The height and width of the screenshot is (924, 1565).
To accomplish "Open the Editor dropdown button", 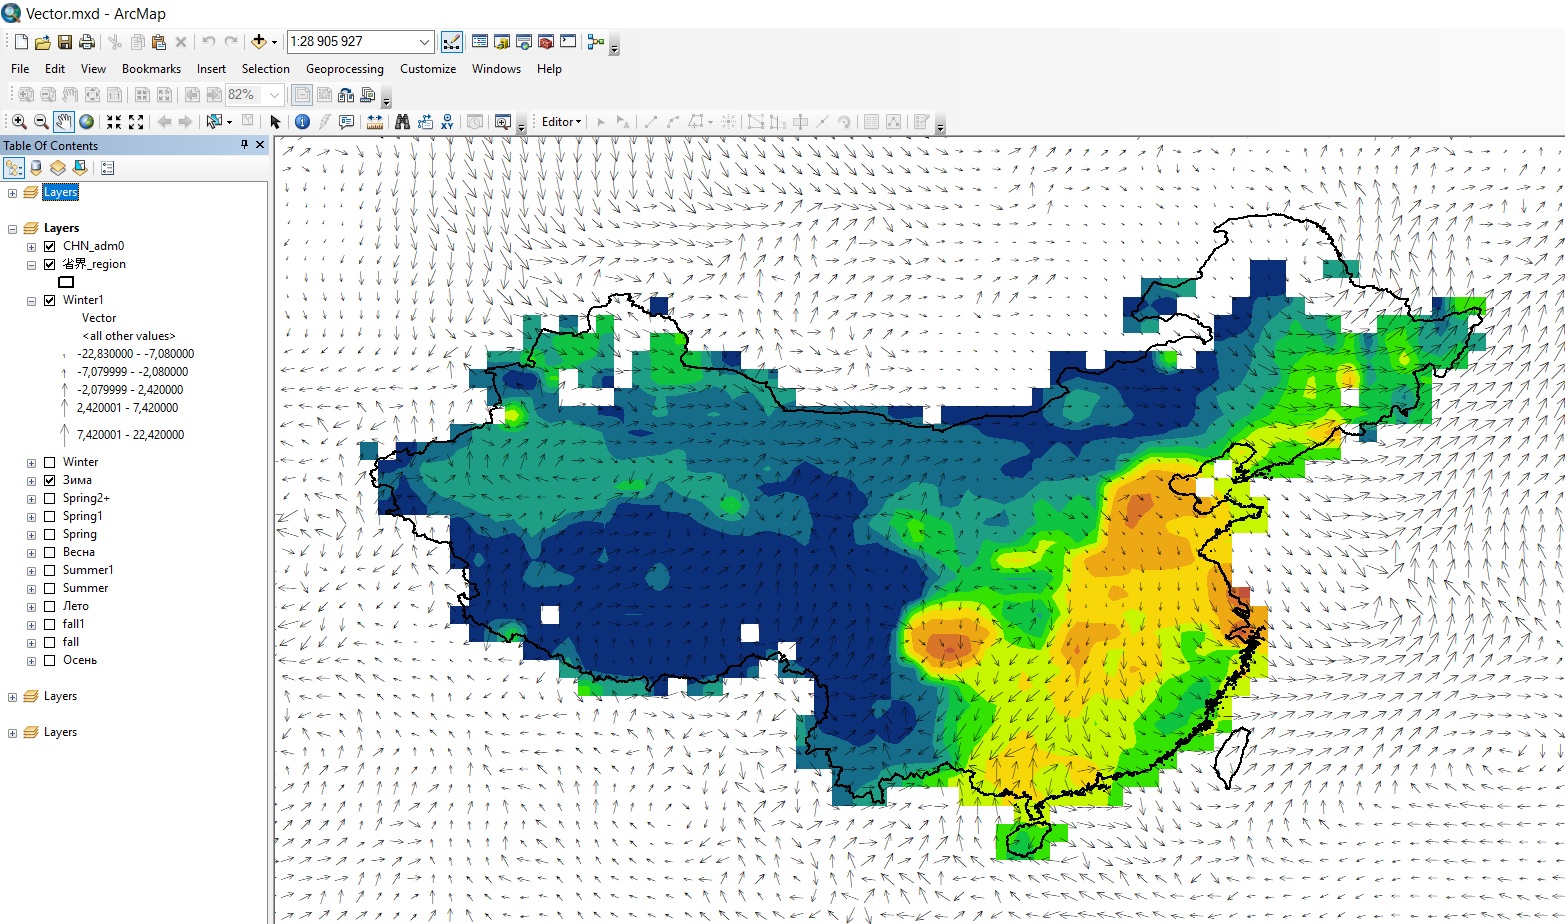I will (x=561, y=122).
